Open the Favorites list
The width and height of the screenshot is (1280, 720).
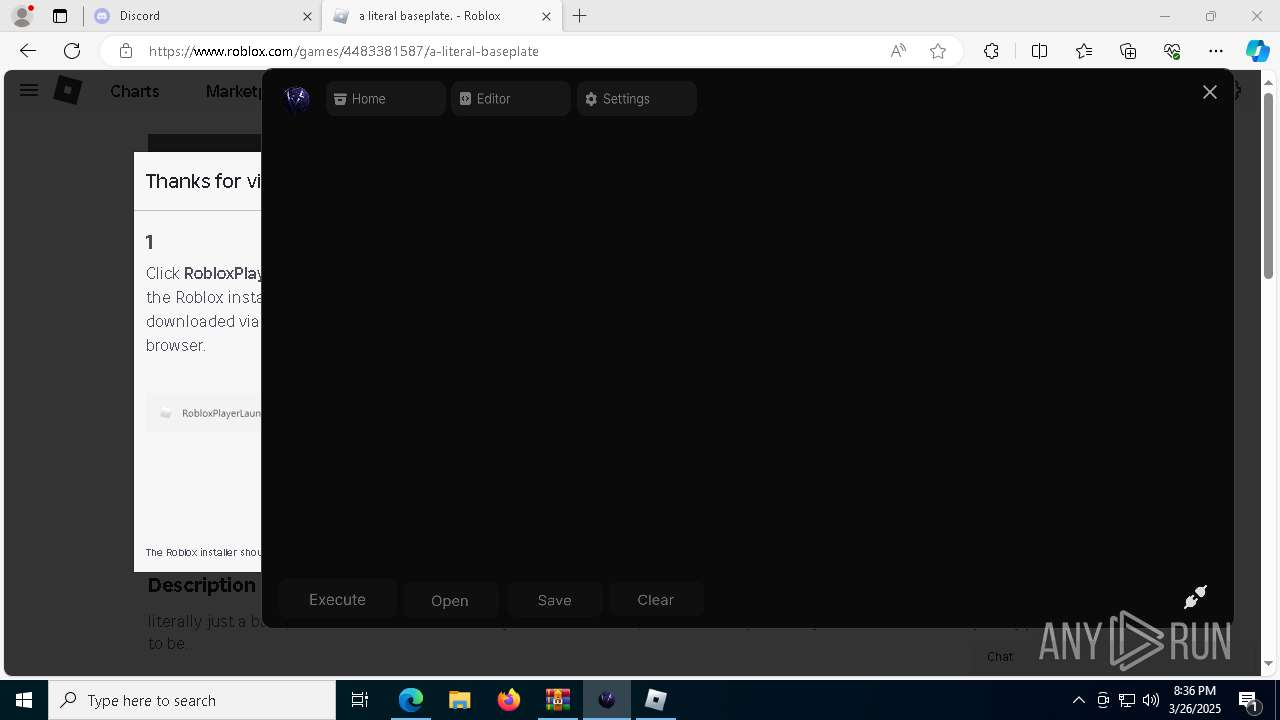click(1084, 51)
